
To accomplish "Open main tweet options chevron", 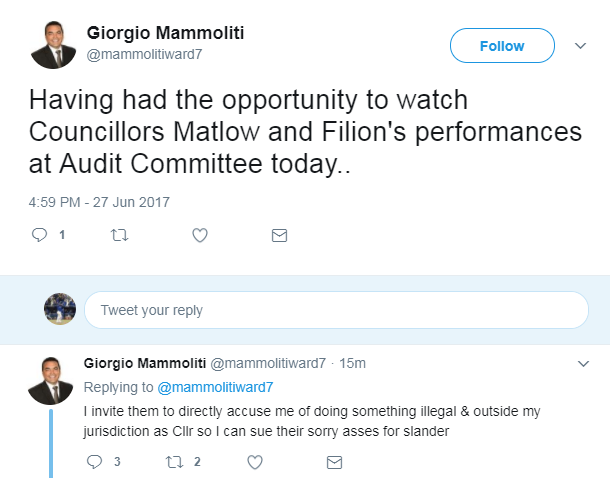I will [579, 46].
